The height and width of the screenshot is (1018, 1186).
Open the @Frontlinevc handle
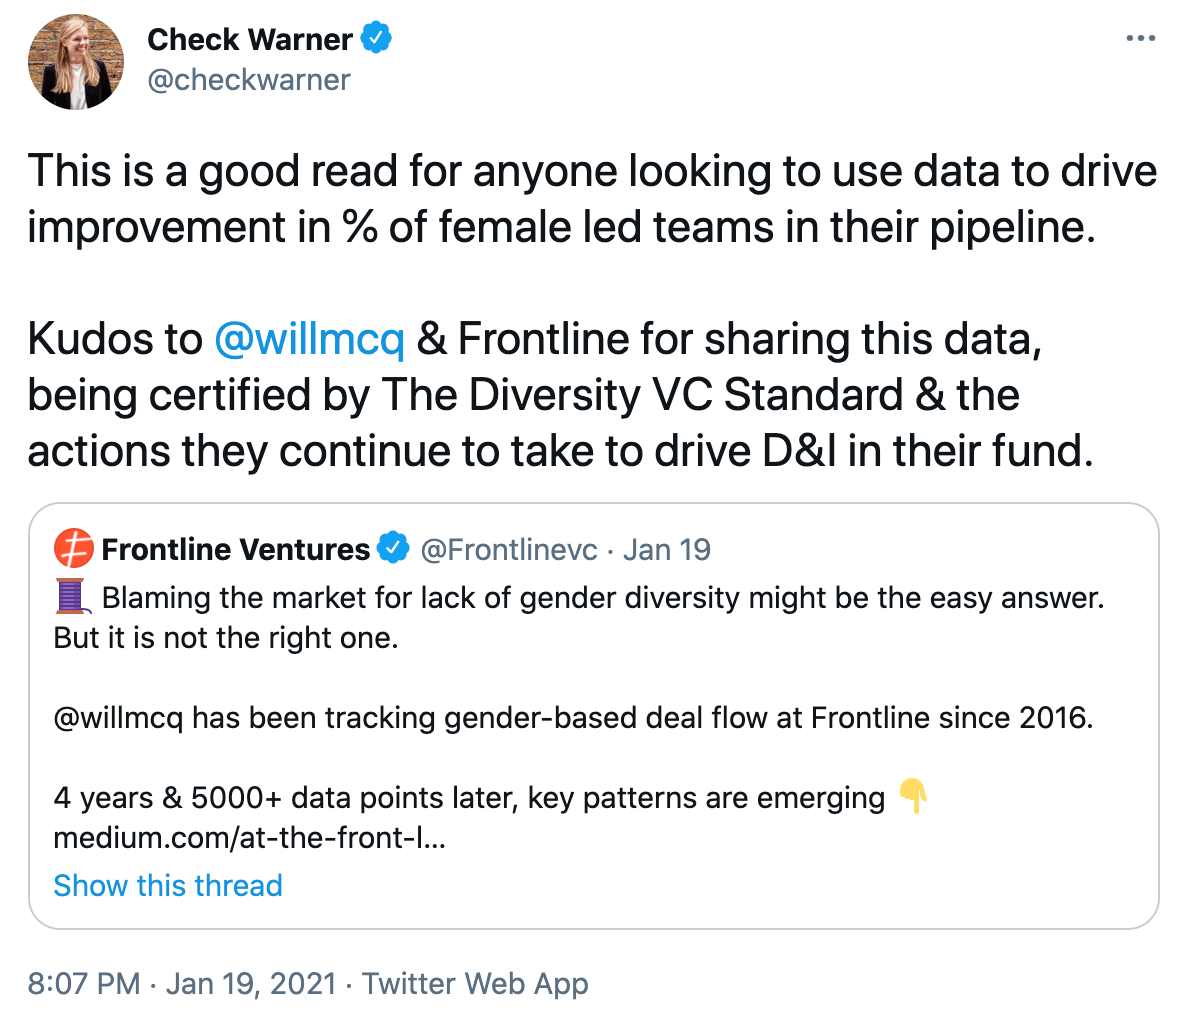pos(509,550)
